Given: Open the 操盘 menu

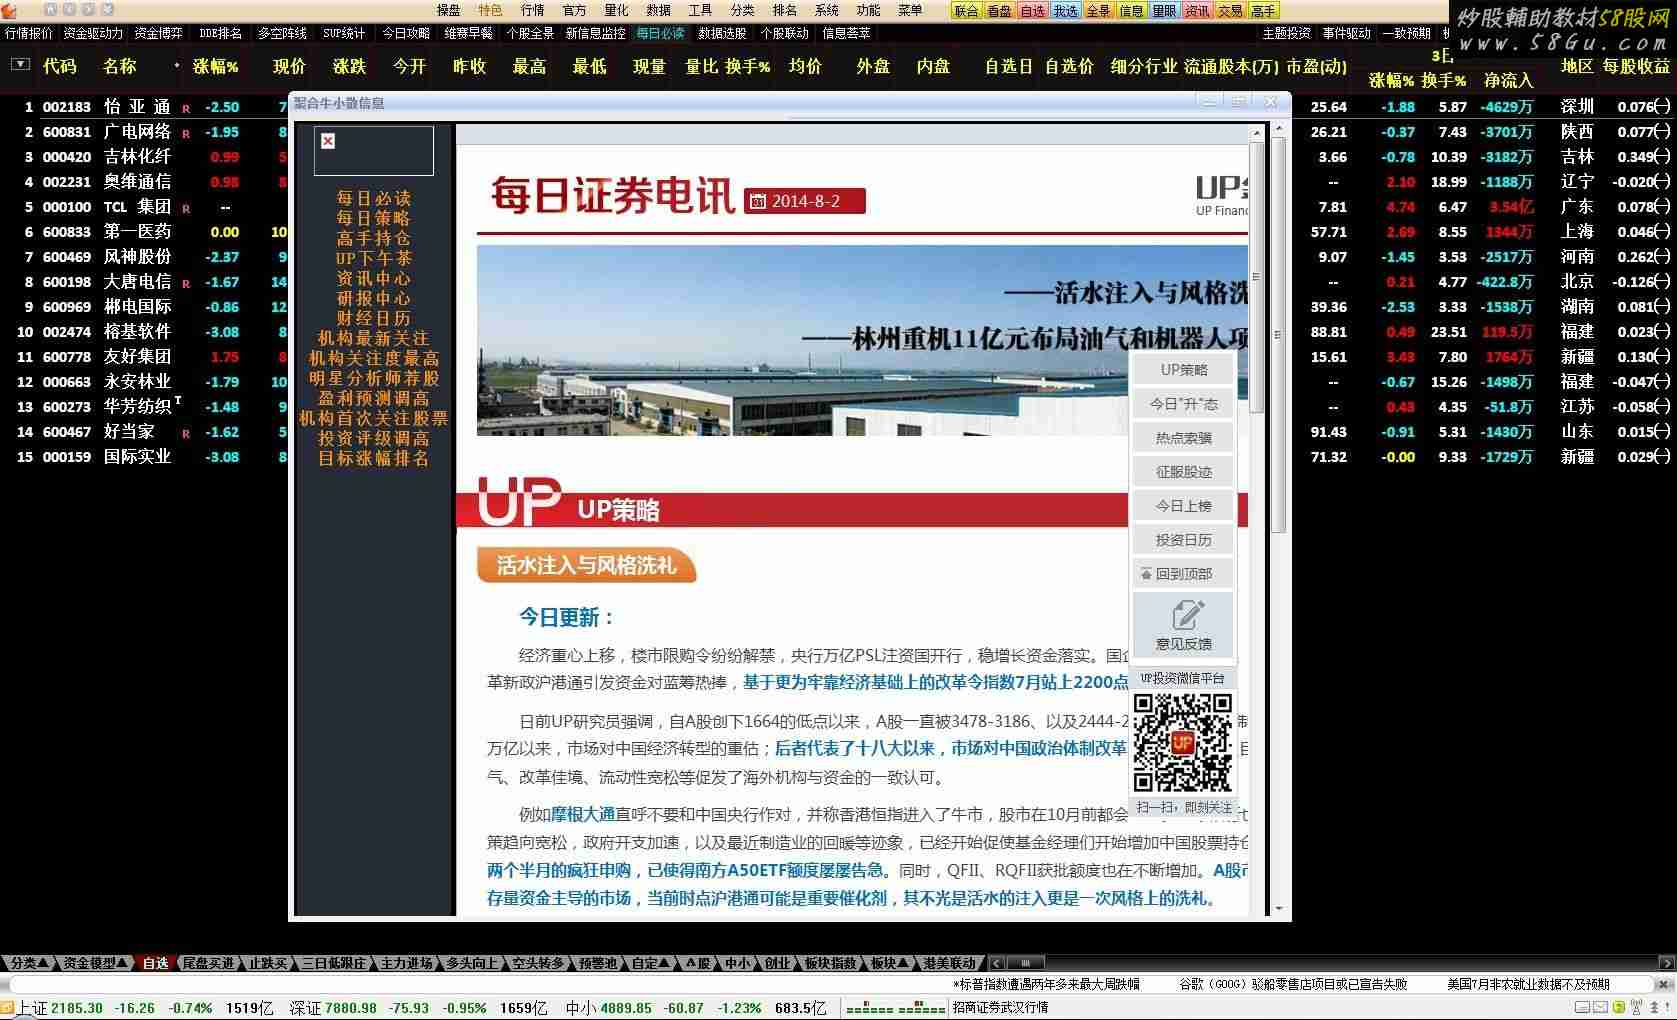Looking at the screenshot, I should pos(448,10).
